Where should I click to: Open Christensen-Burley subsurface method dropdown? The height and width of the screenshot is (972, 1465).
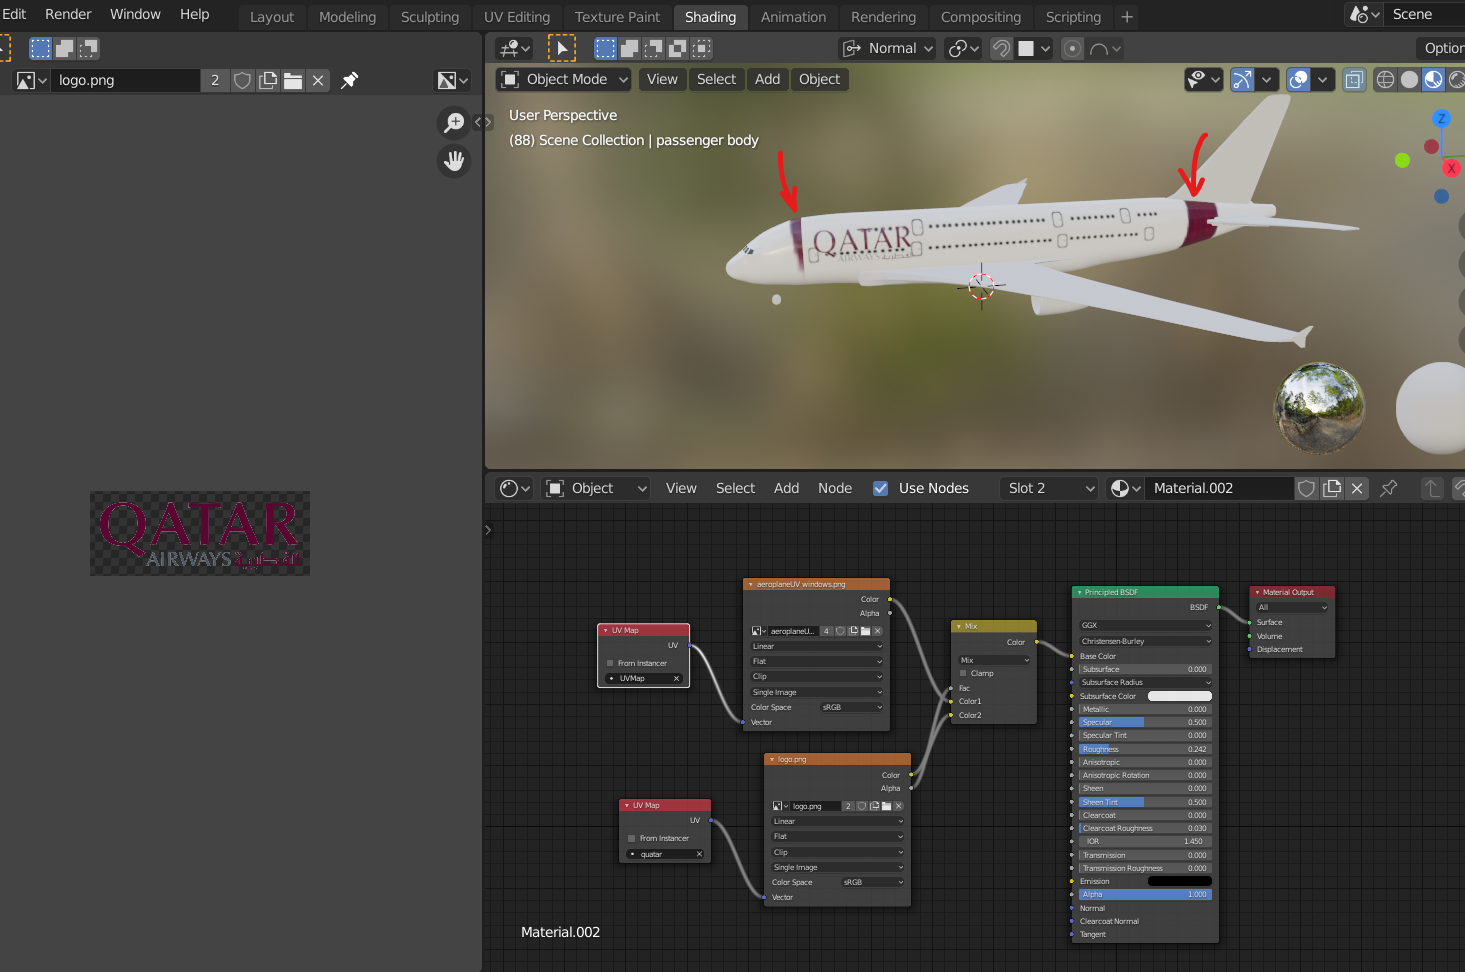(1145, 641)
